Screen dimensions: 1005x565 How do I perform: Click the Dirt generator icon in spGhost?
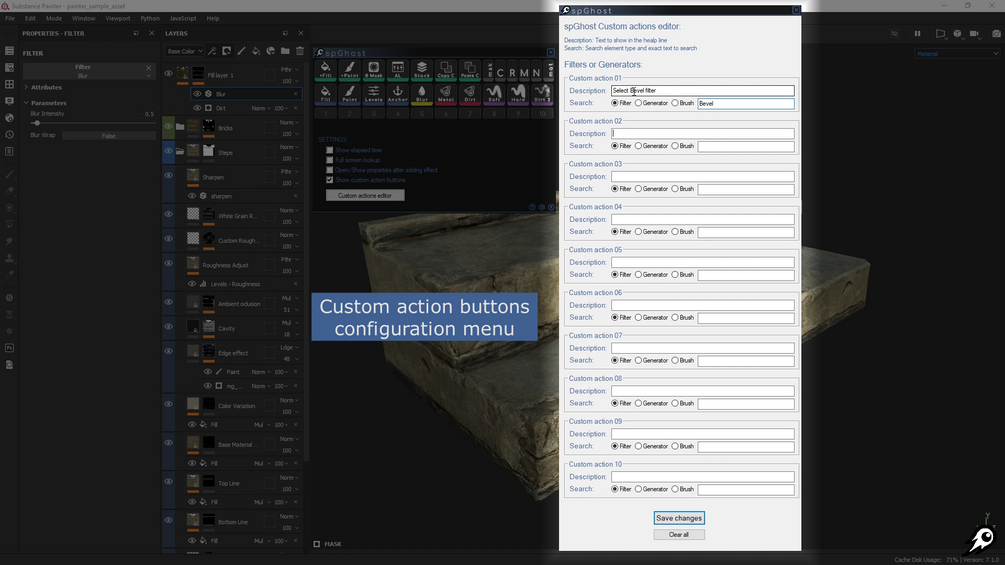click(x=470, y=94)
